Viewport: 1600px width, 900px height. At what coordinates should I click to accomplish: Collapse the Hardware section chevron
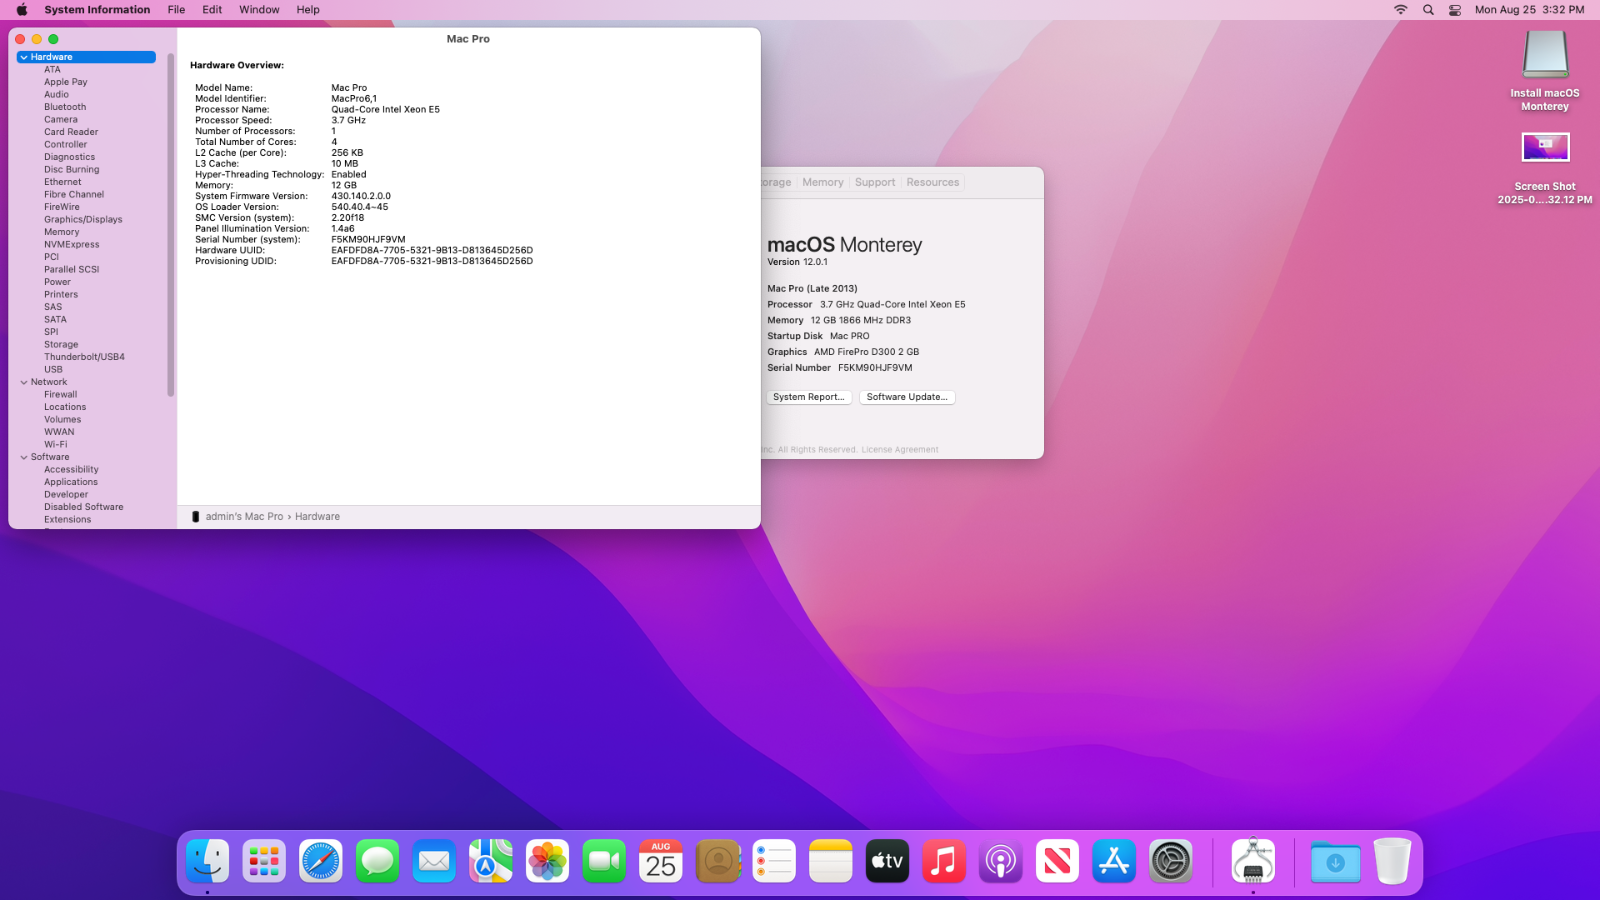24,57
